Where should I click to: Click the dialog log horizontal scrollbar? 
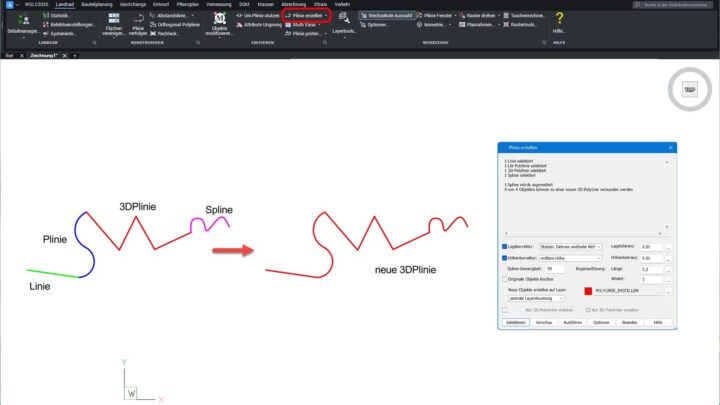coord(583,233)
